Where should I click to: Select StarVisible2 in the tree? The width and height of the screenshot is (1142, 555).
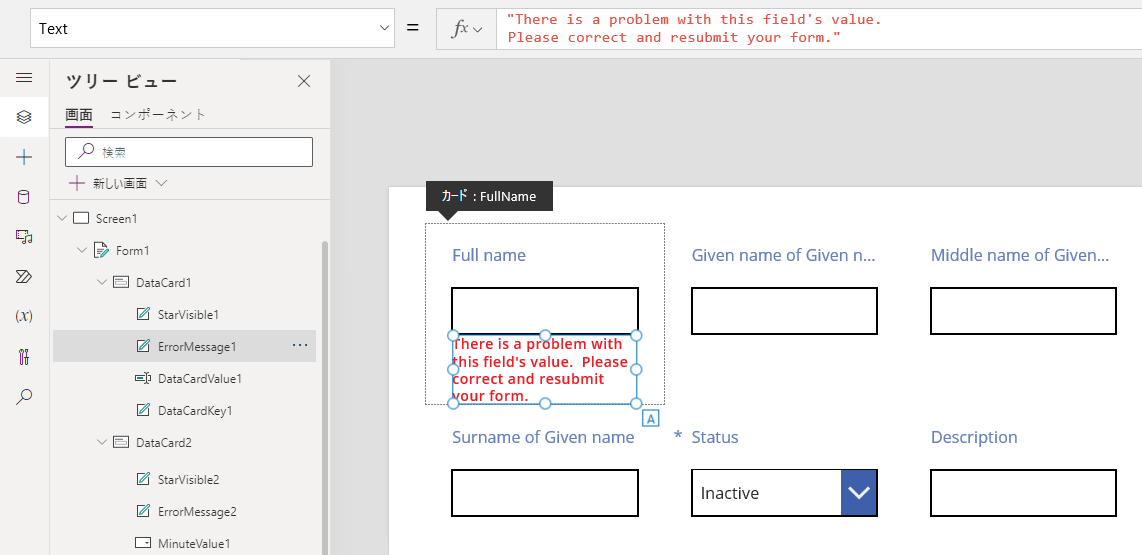[189, 479]
